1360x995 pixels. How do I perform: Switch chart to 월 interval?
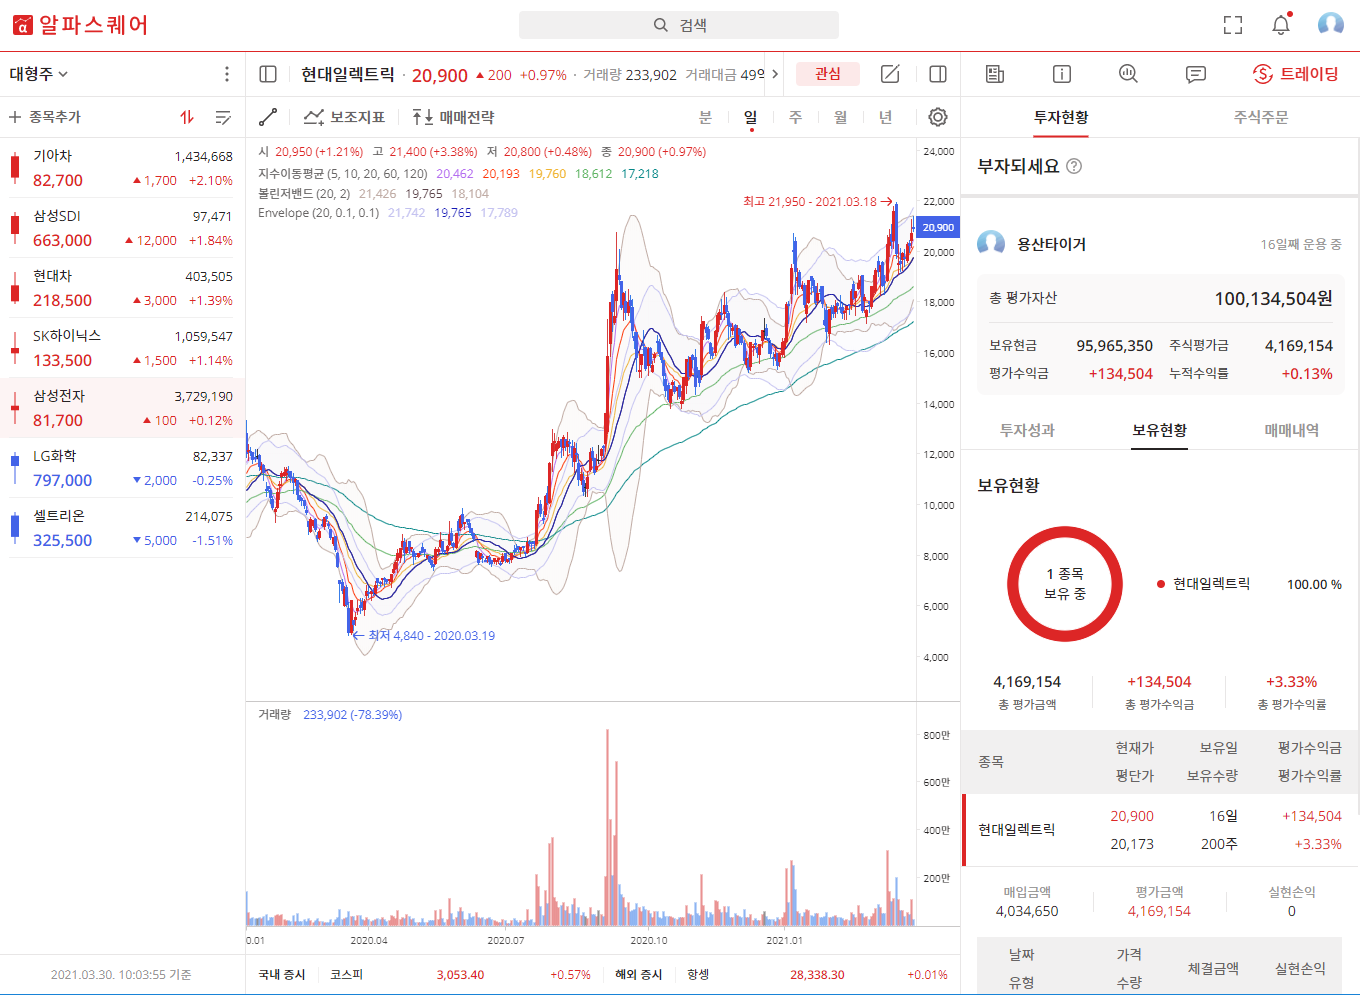[840, 117]
